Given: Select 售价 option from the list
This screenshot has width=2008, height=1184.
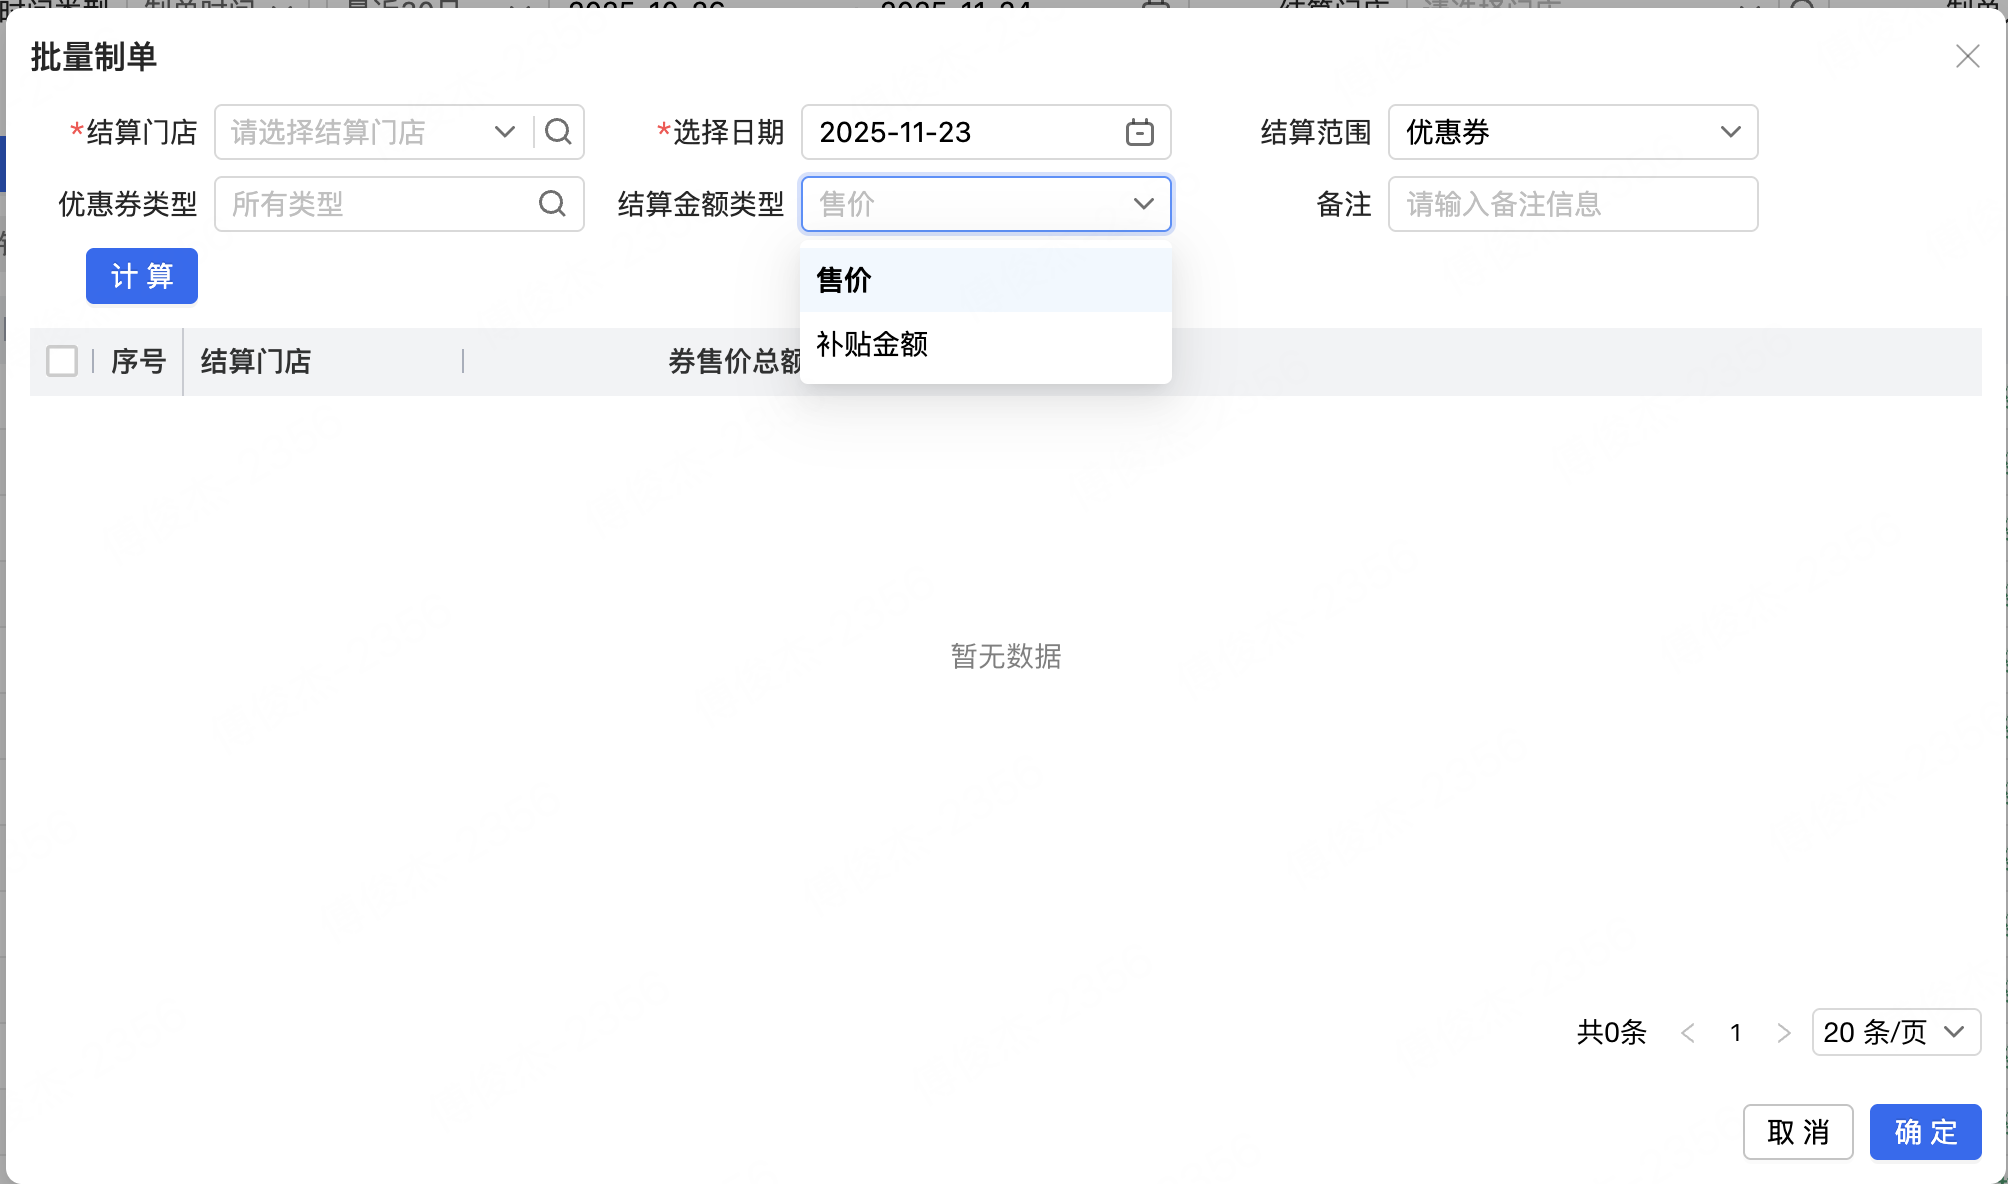Looking at the screenshot, I should pyautogui.click(x=985, y=280).
